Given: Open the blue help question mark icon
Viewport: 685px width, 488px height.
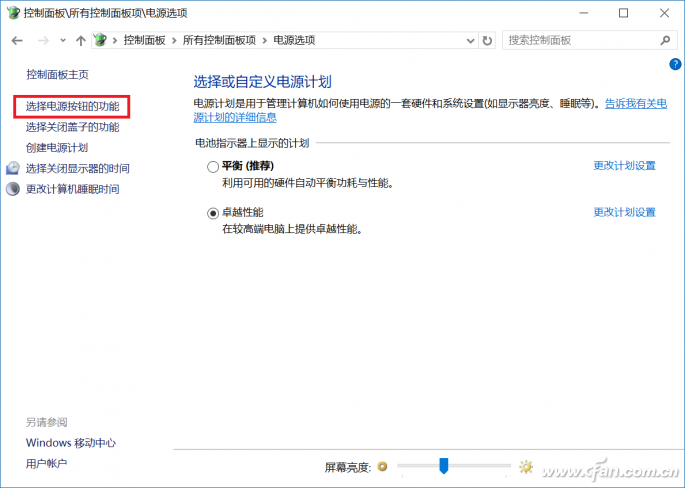Looking at the screenshot, I should [x=675, y=64].
